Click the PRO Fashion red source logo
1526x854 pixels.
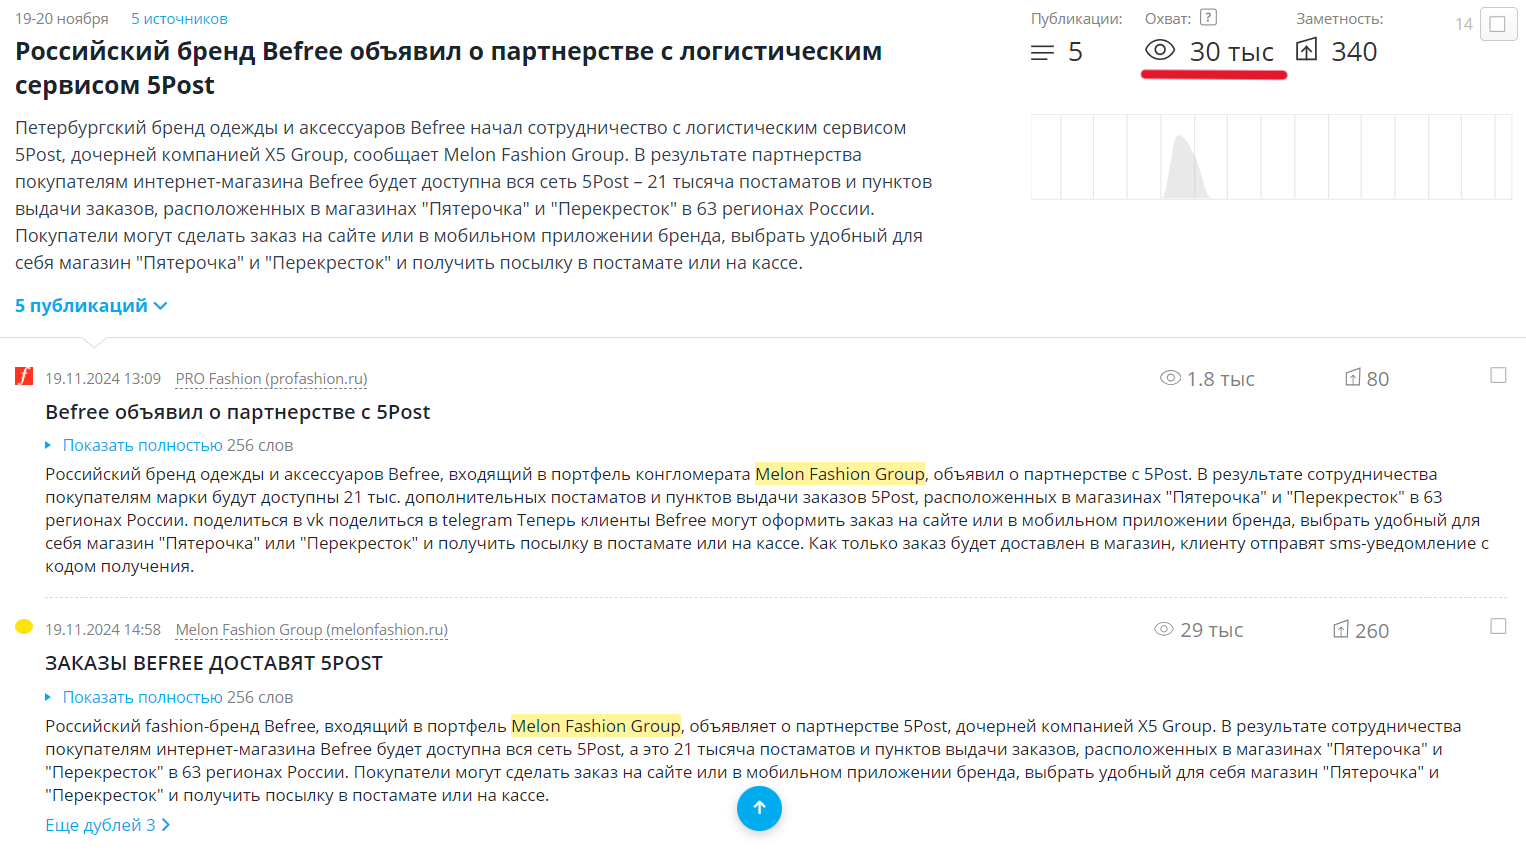24,376
